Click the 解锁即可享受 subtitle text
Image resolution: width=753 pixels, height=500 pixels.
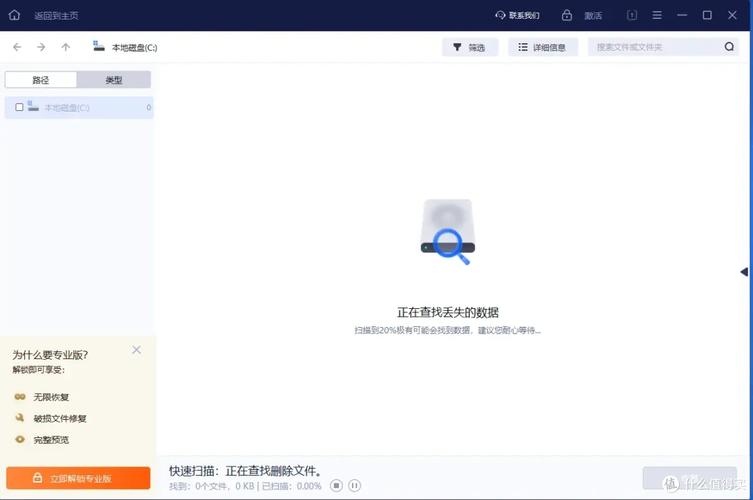38,370
